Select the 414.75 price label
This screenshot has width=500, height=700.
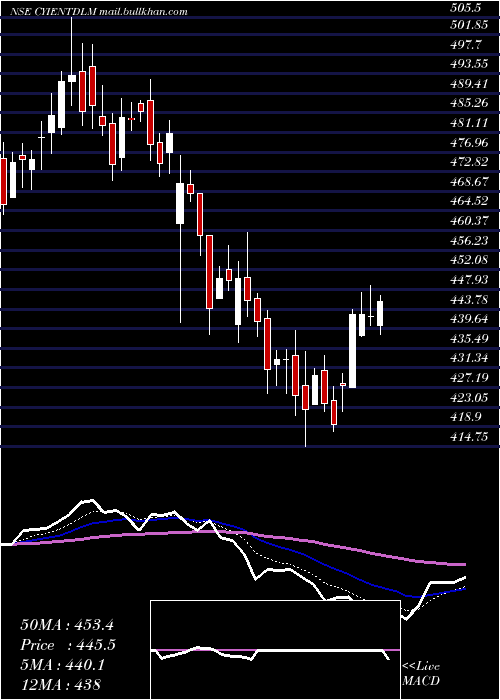coord(471,437)
